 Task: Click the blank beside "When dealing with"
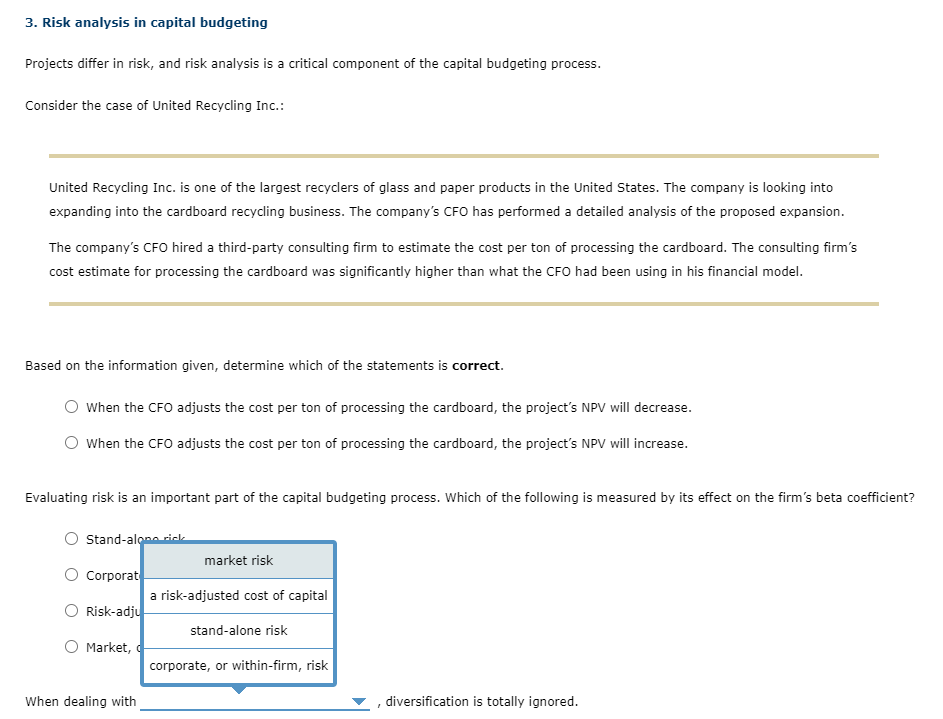(x=250, y=701)
